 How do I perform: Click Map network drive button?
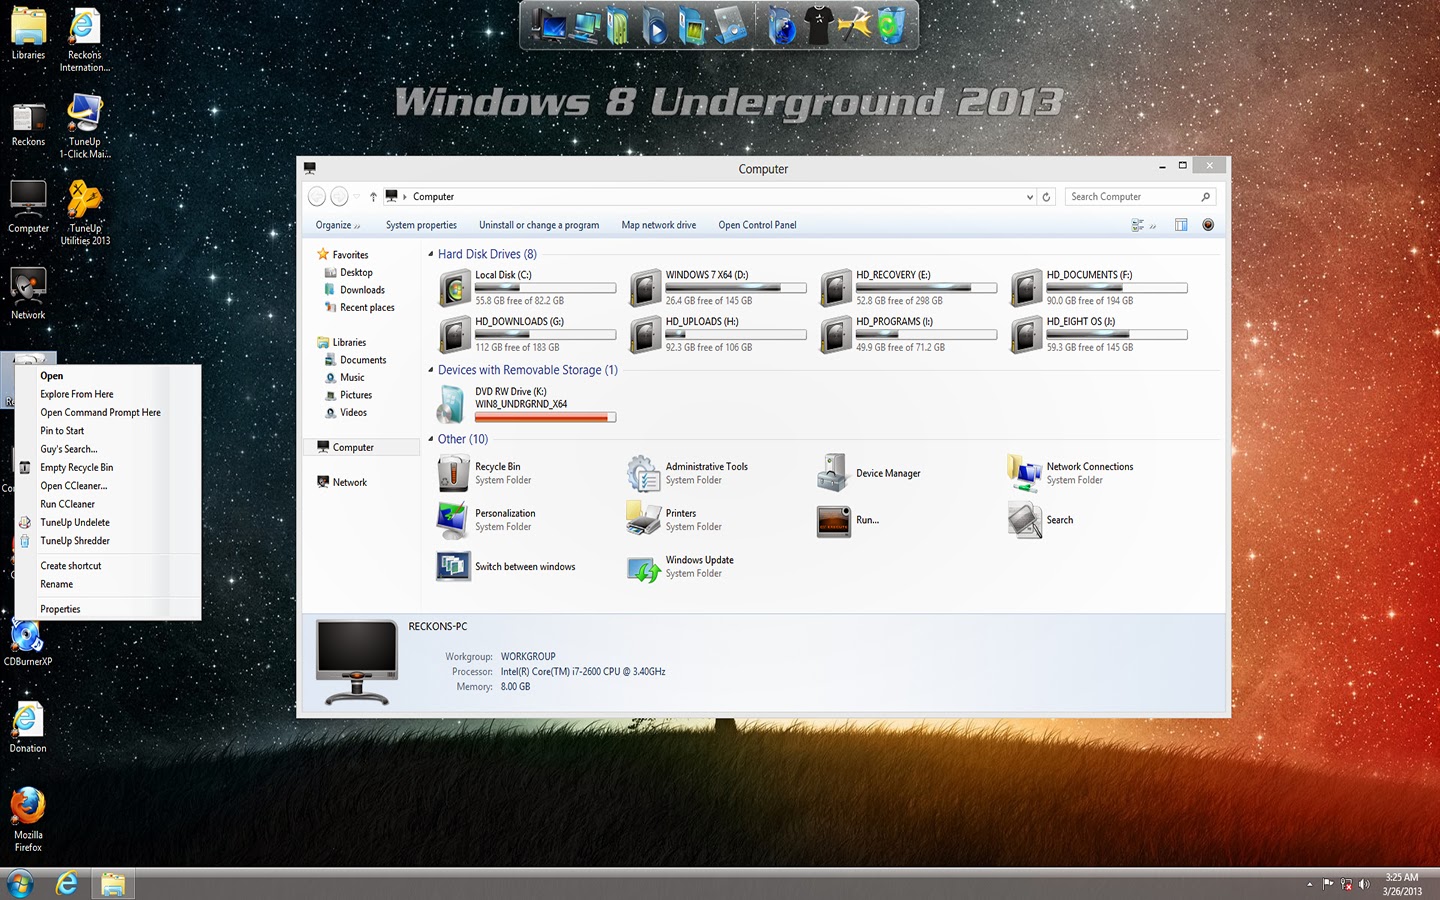[659, 225]
